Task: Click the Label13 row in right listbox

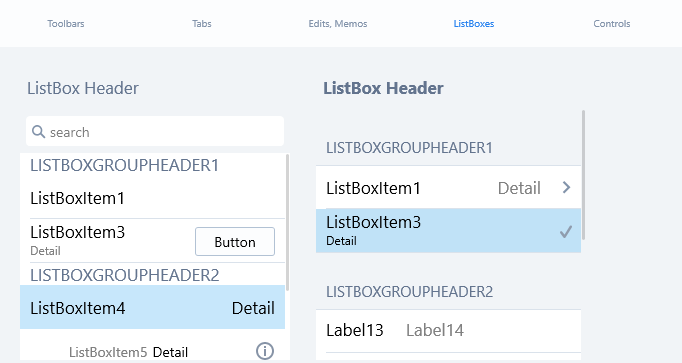Action: (448, 330)
